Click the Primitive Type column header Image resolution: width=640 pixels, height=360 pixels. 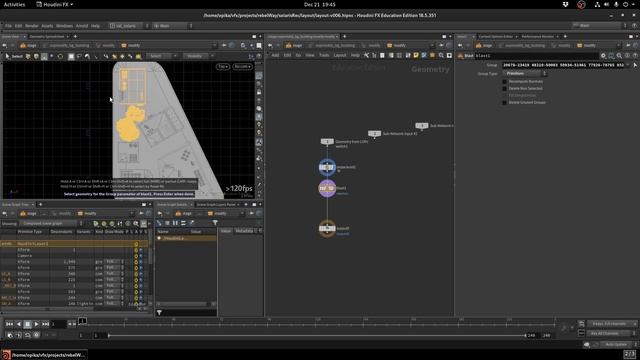point(30,231)
